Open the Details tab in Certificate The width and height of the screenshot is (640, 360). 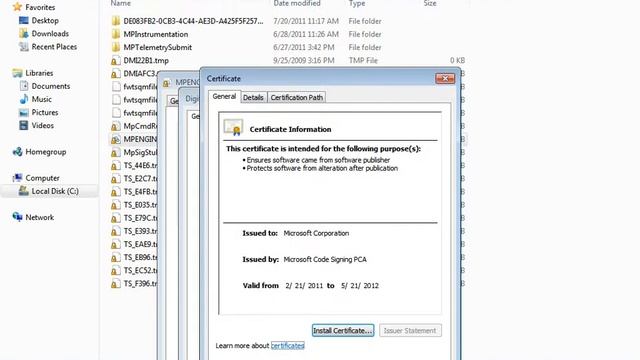(x=253, y=97)
